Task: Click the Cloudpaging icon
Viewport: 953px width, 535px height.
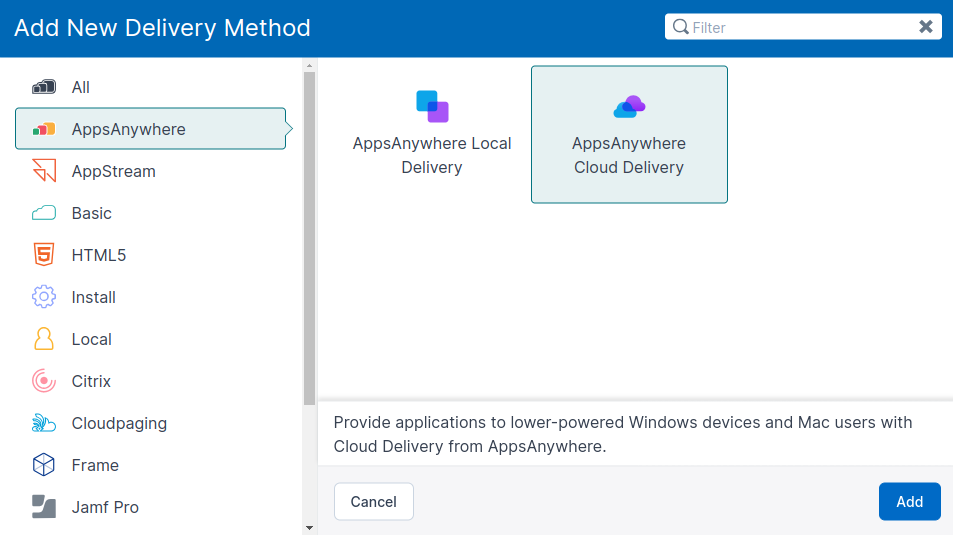Action: [43, 423]
